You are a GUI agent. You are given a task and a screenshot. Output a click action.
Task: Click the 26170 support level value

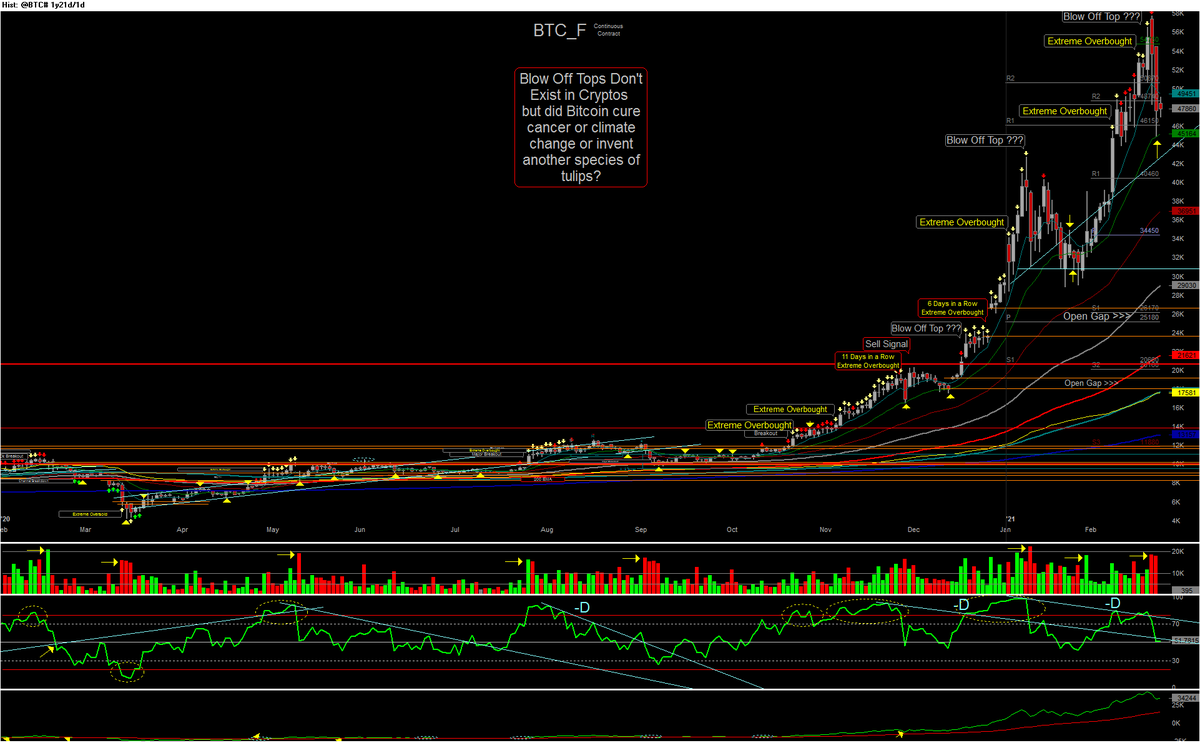click(x=1149, y=308)
